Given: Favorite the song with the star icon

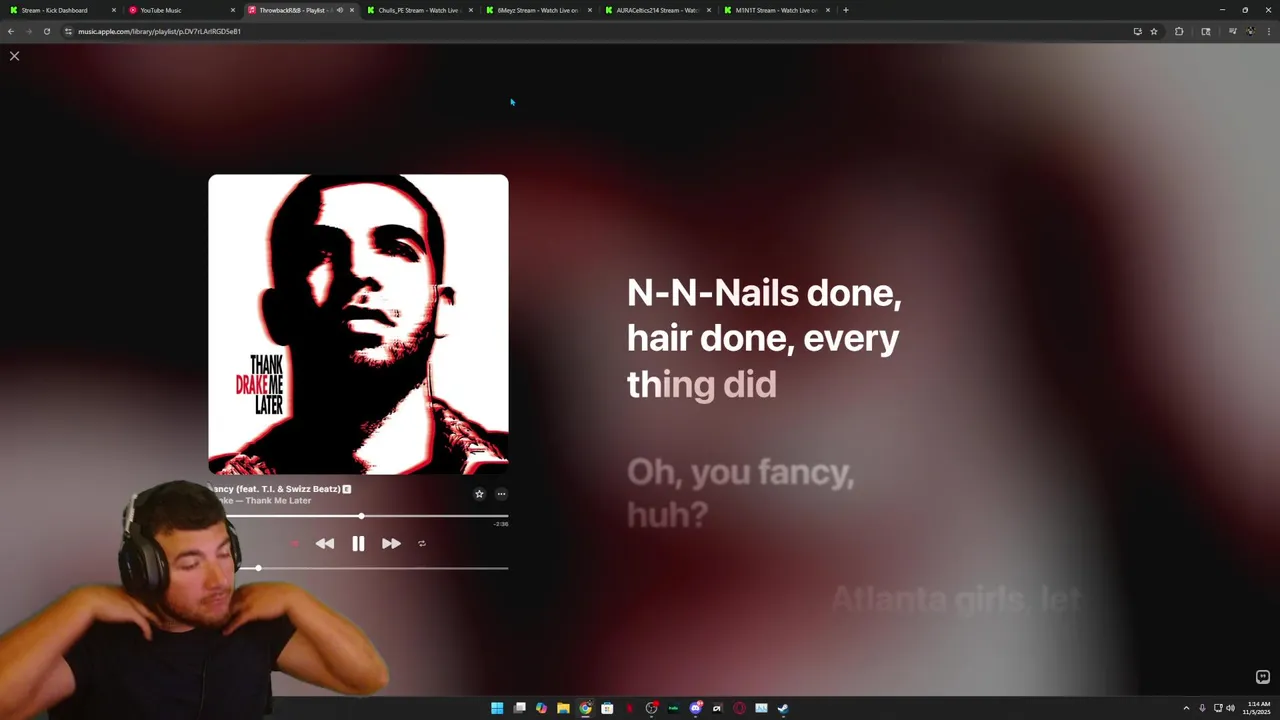Looking at the screenshot, I should (479, 494).
